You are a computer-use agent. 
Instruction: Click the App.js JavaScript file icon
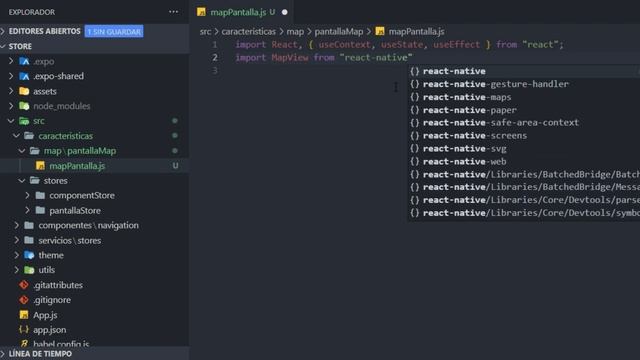(24, 315)
